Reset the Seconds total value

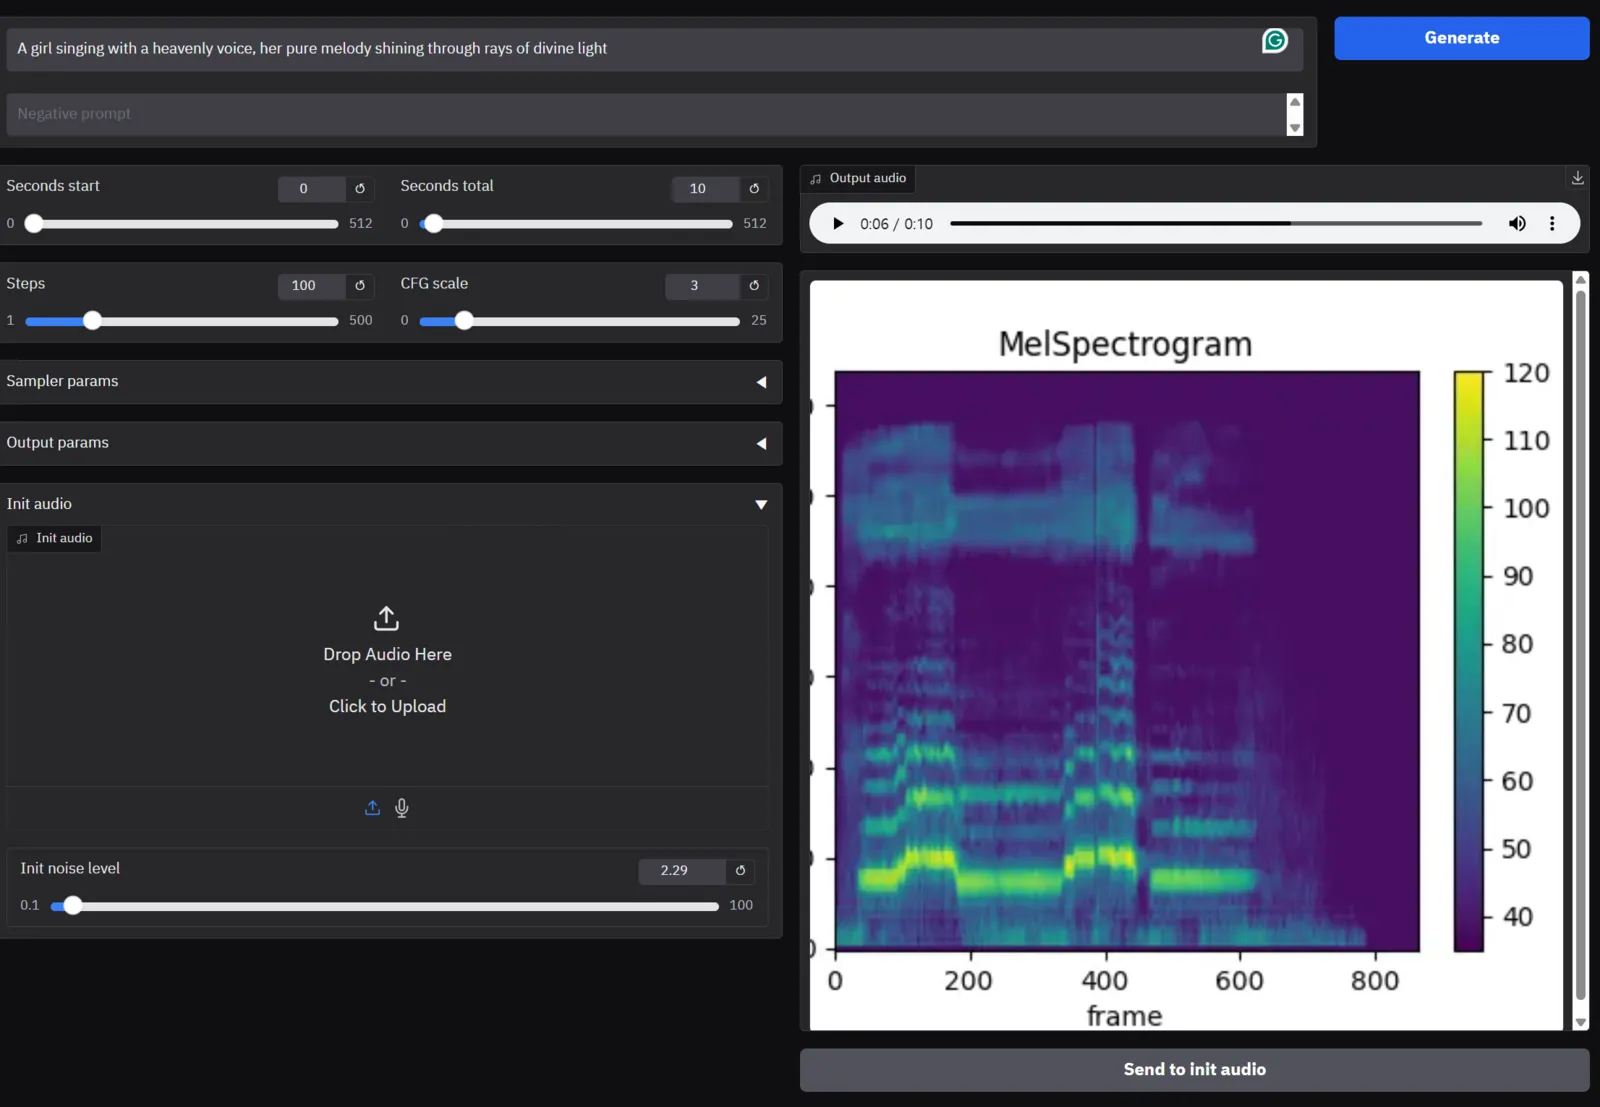click(x=754, y=188)
